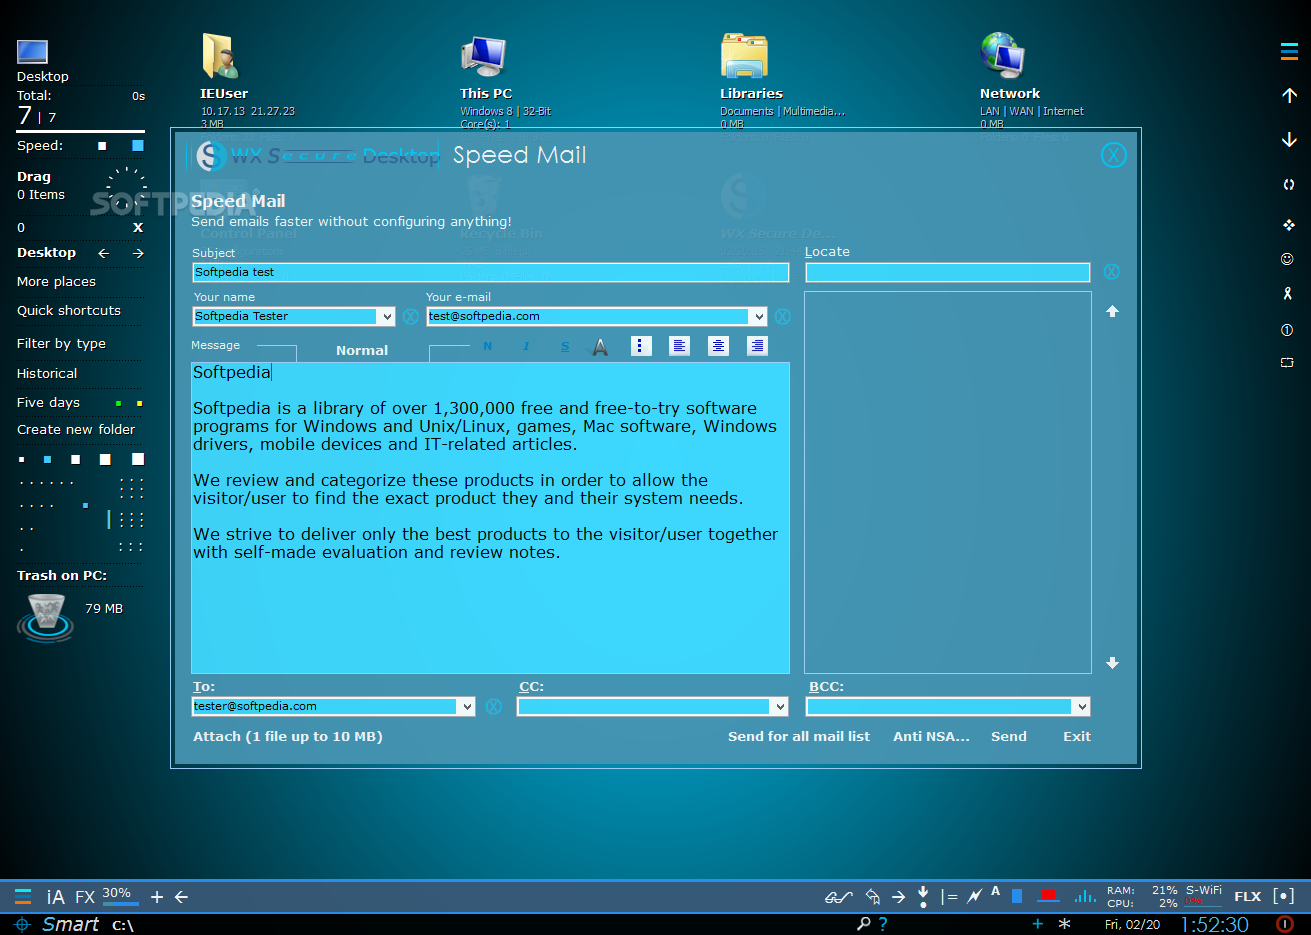The width and height of the screenshot is (1311, 935).
Task: Select the largest white icon size square
Action: (x=138, y=459)
